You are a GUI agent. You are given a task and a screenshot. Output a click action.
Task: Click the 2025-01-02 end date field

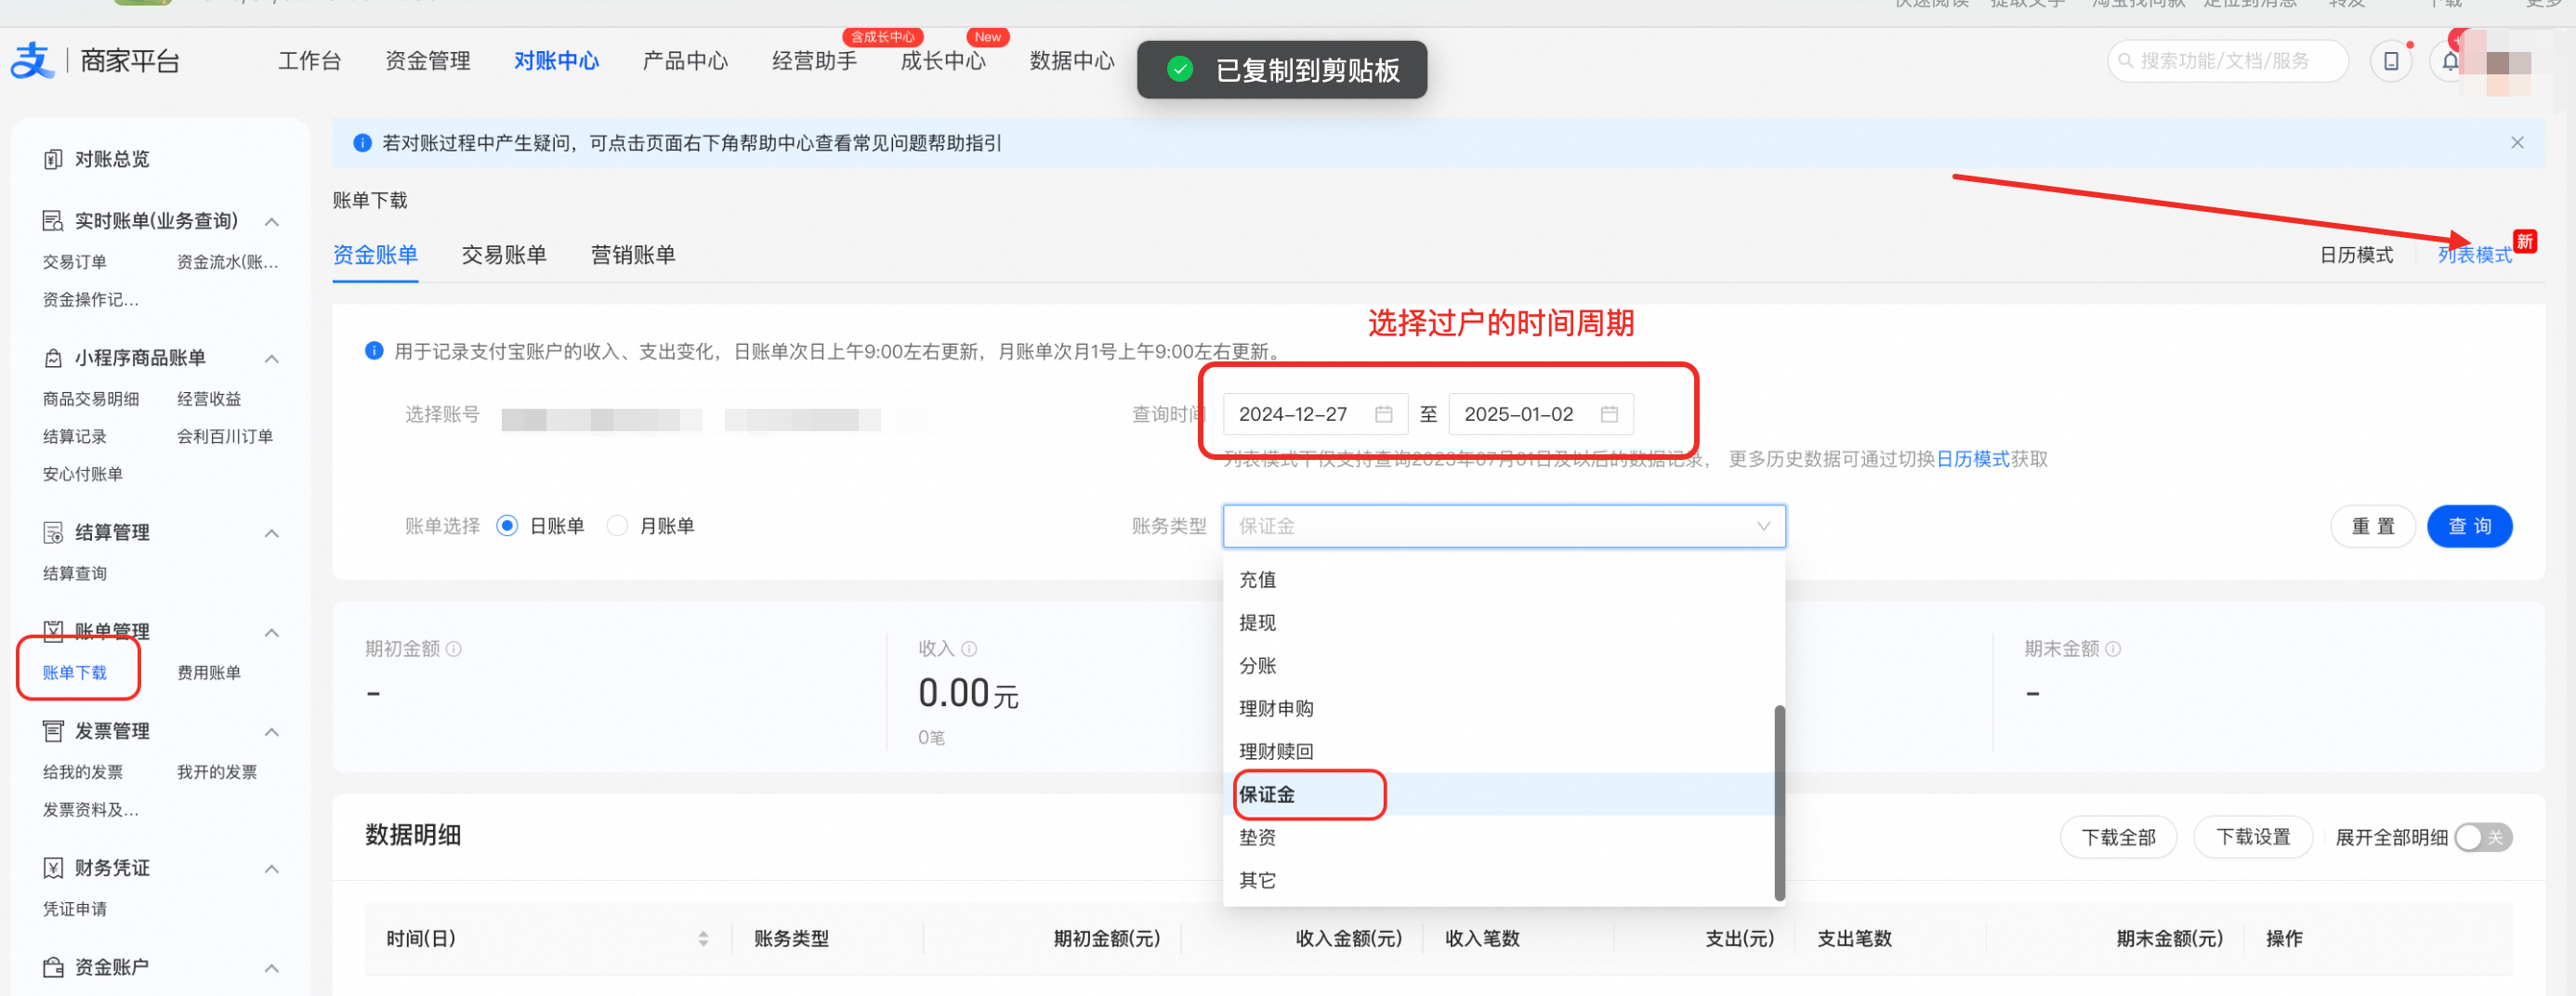tap(1540, 414)
